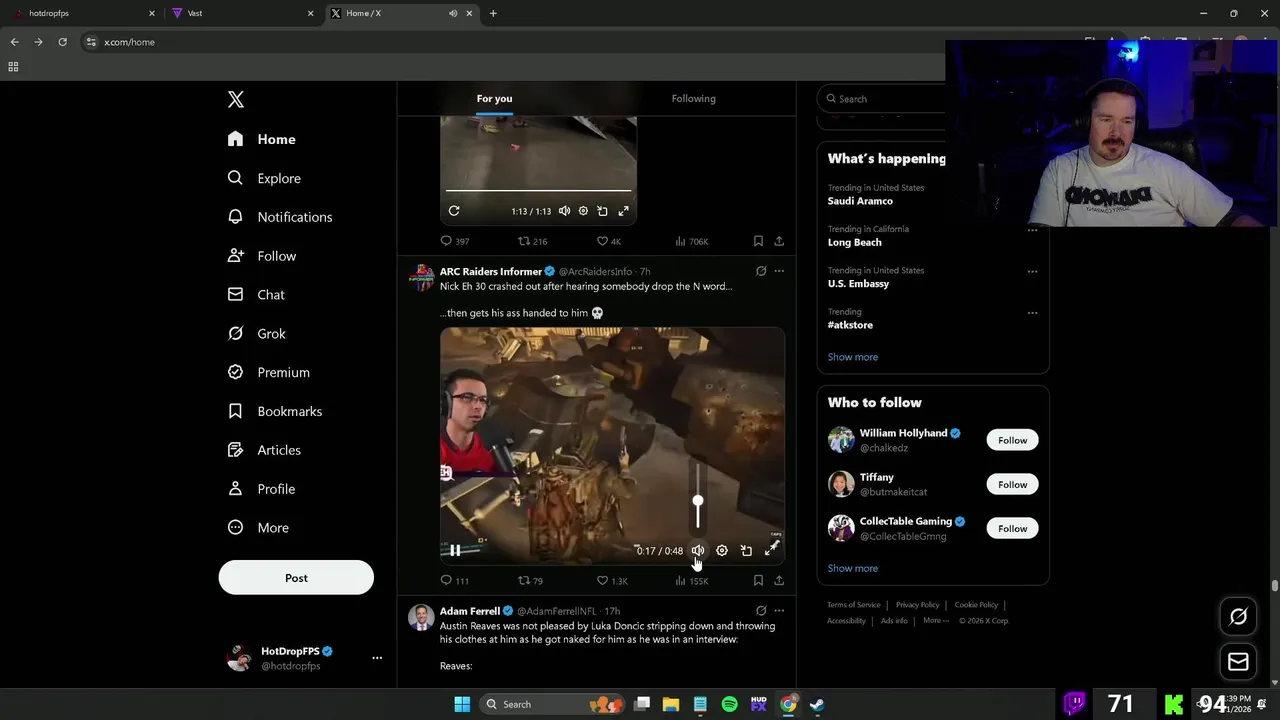
Task: Click the X logo in sidebar
Action: (236, 99)
